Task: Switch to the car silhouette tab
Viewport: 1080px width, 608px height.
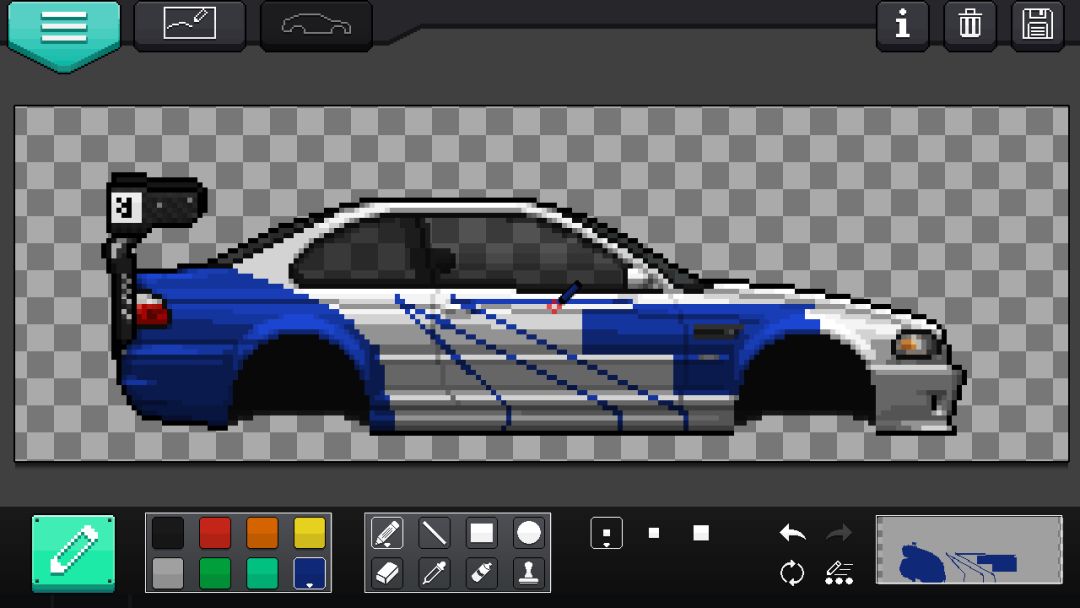Action: 316,25
